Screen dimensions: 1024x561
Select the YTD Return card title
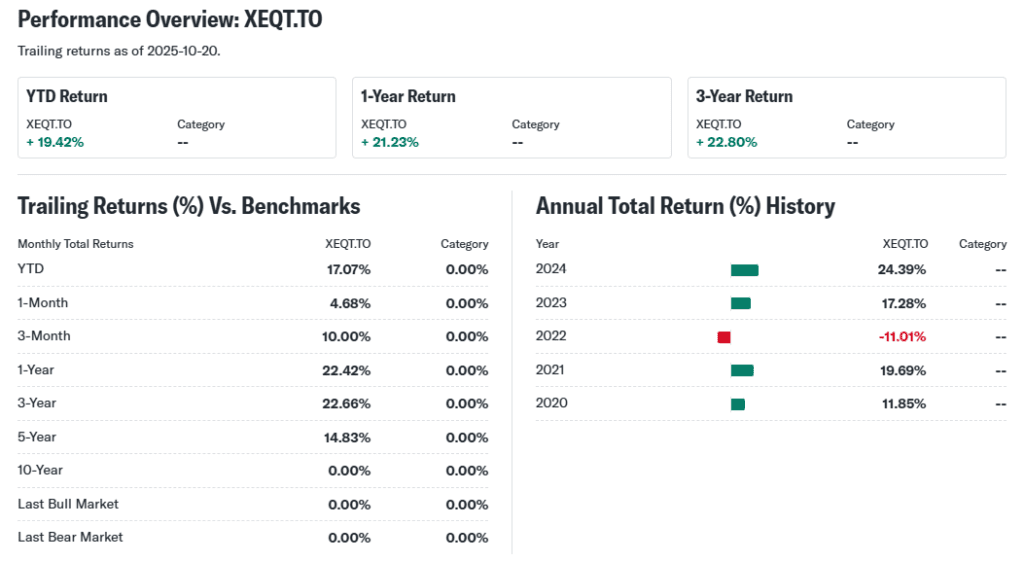point(67,97)
